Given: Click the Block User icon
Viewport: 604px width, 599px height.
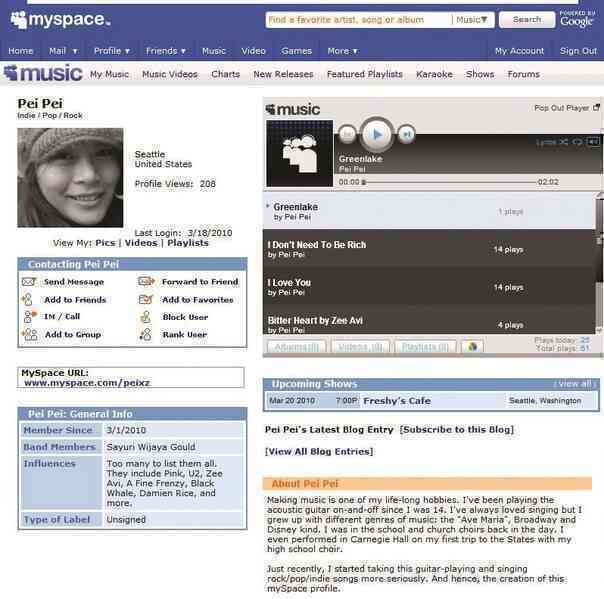Looking at the screenshot, I should (146, 317).
